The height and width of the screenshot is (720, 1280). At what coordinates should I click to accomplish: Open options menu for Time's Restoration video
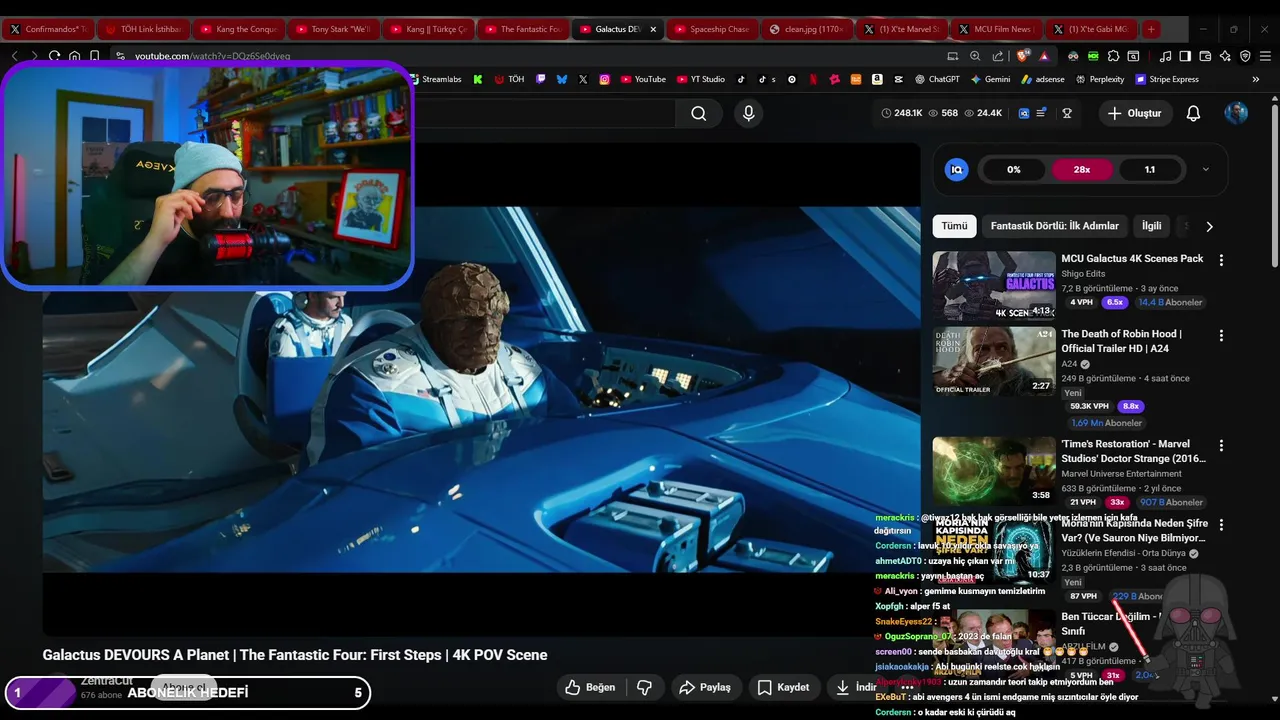1221,446
